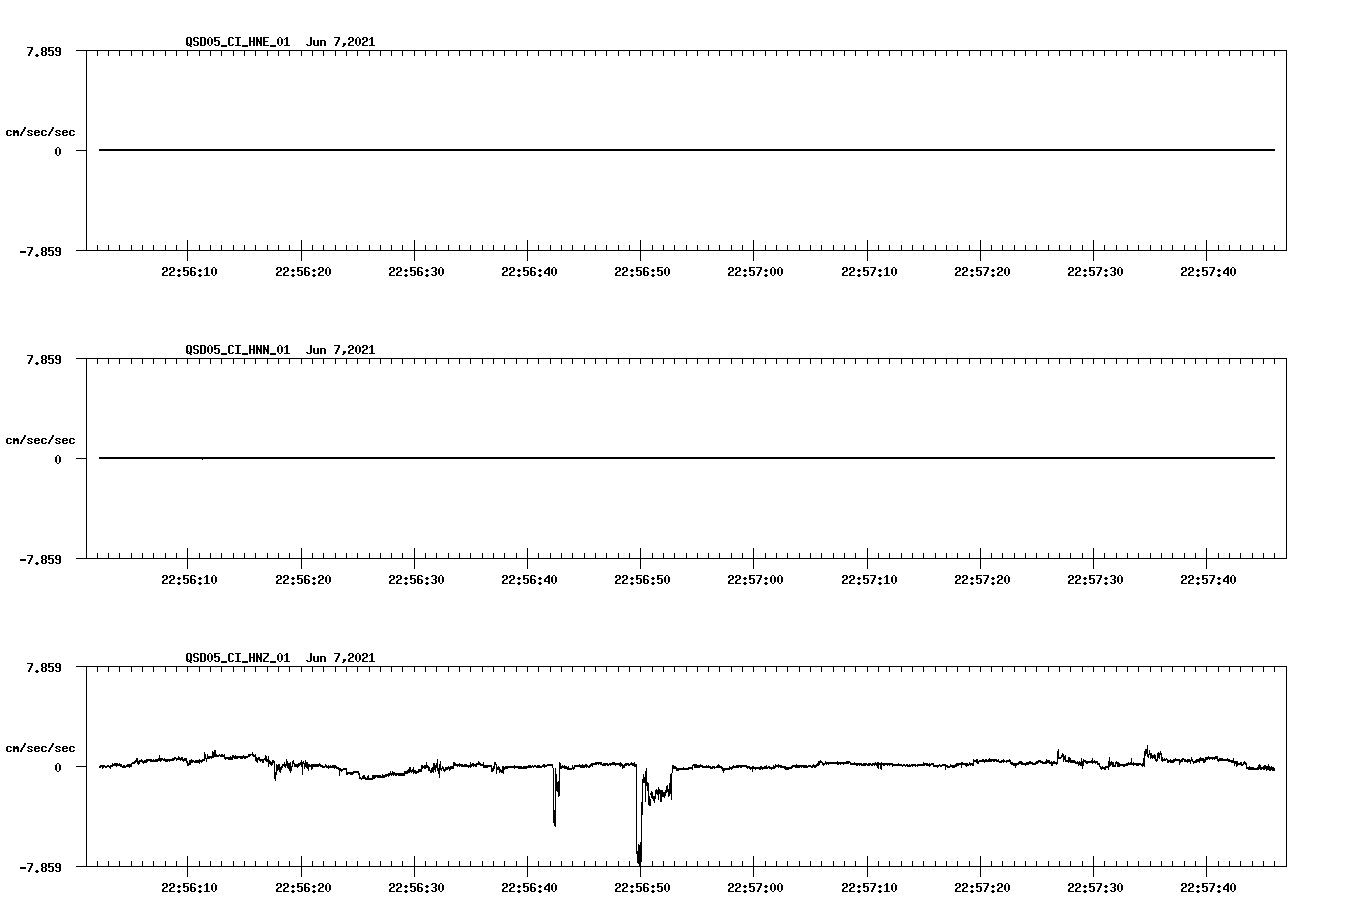1358x924 pixels.
Task: Click the HNE plot's -7.859 lower limit
Action: 41,251
